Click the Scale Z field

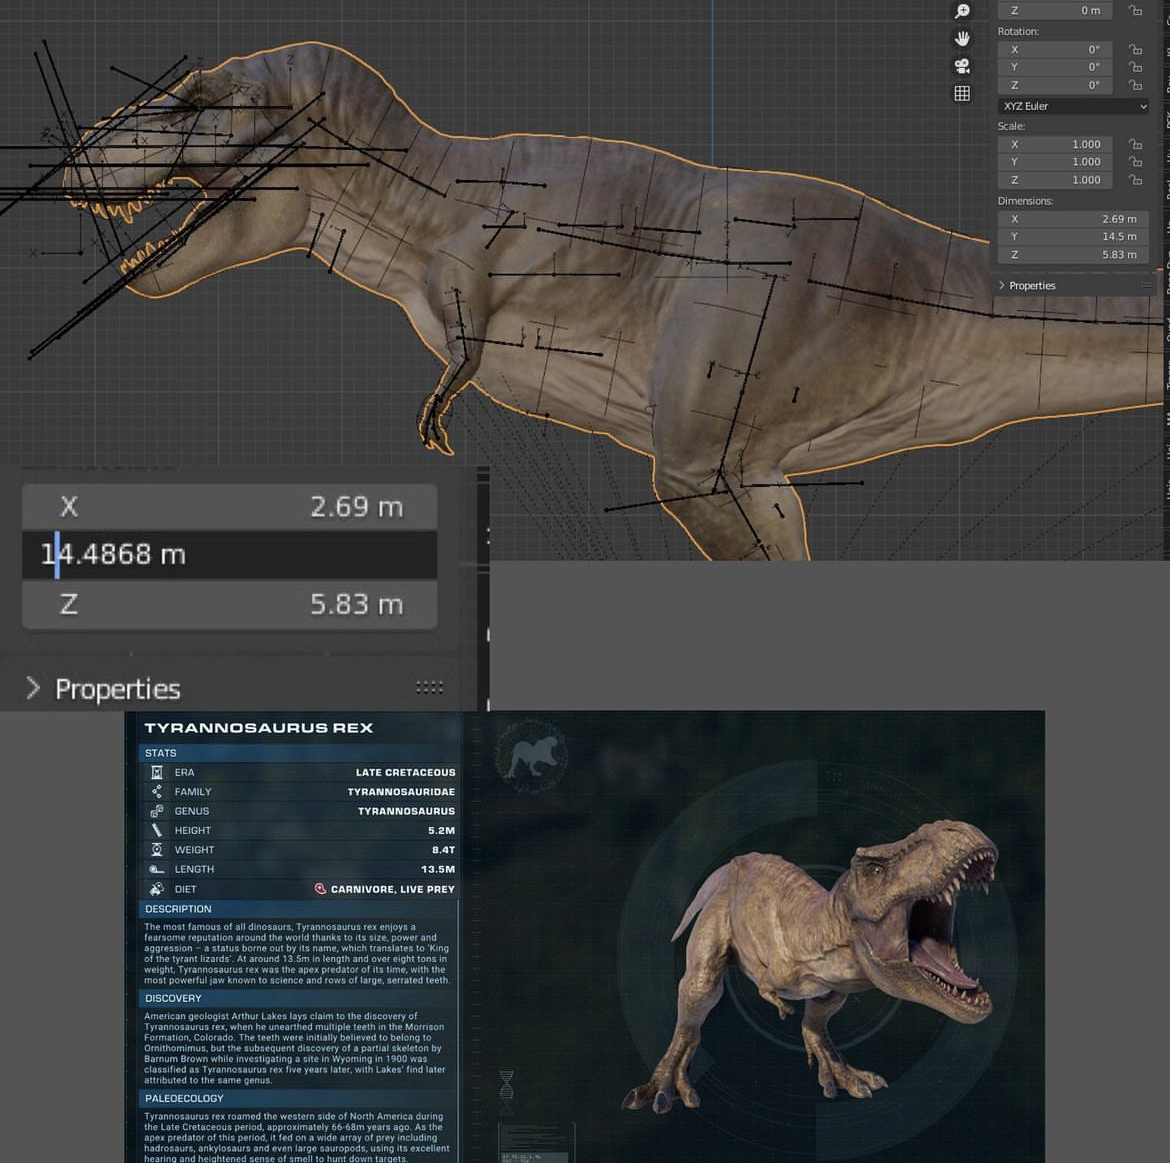click(1055, 180)
